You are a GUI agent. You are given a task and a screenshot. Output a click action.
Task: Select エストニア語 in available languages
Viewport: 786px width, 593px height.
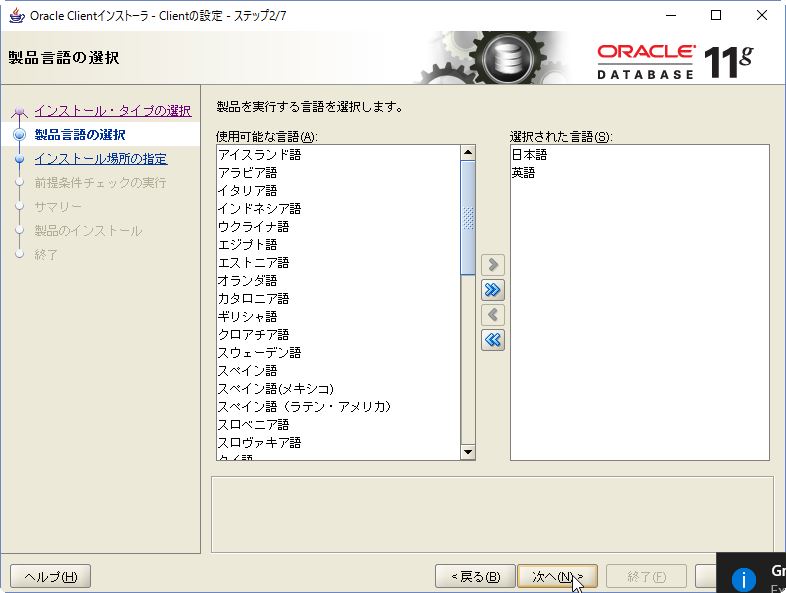pyautogui.click(x=338, y=263)
